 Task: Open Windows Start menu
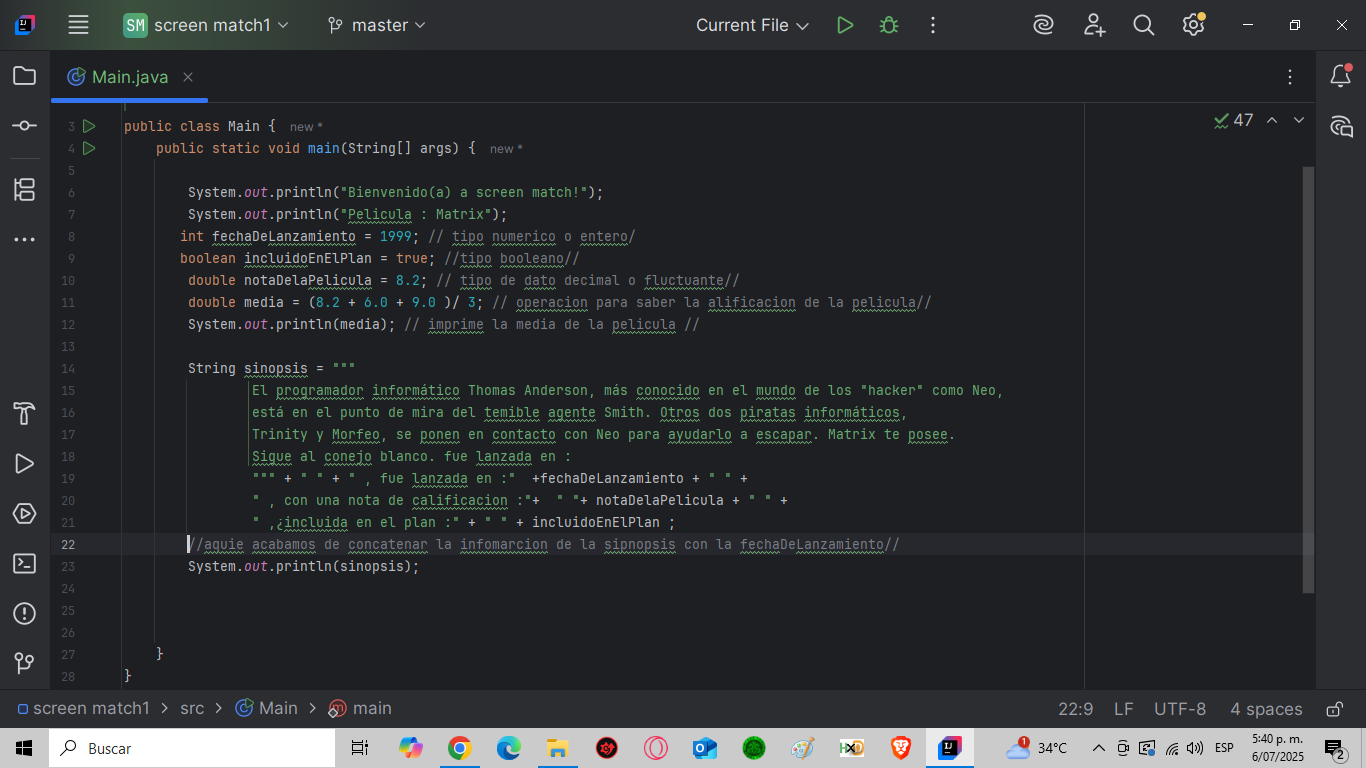[x=24, y=748]
